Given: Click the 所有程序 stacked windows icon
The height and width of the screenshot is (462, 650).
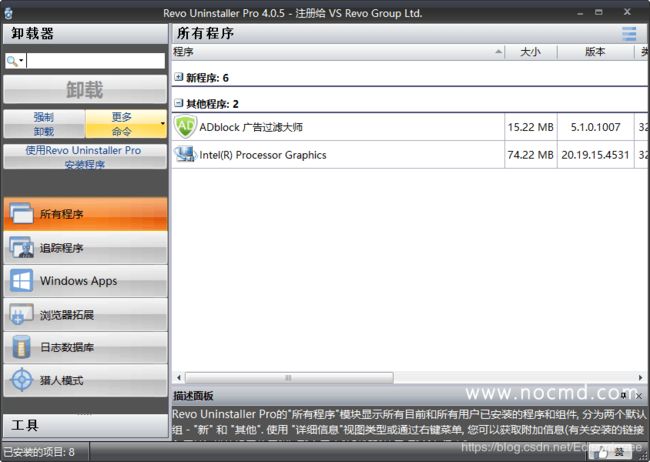Looking at the screenshot, I should coord(21,214).
